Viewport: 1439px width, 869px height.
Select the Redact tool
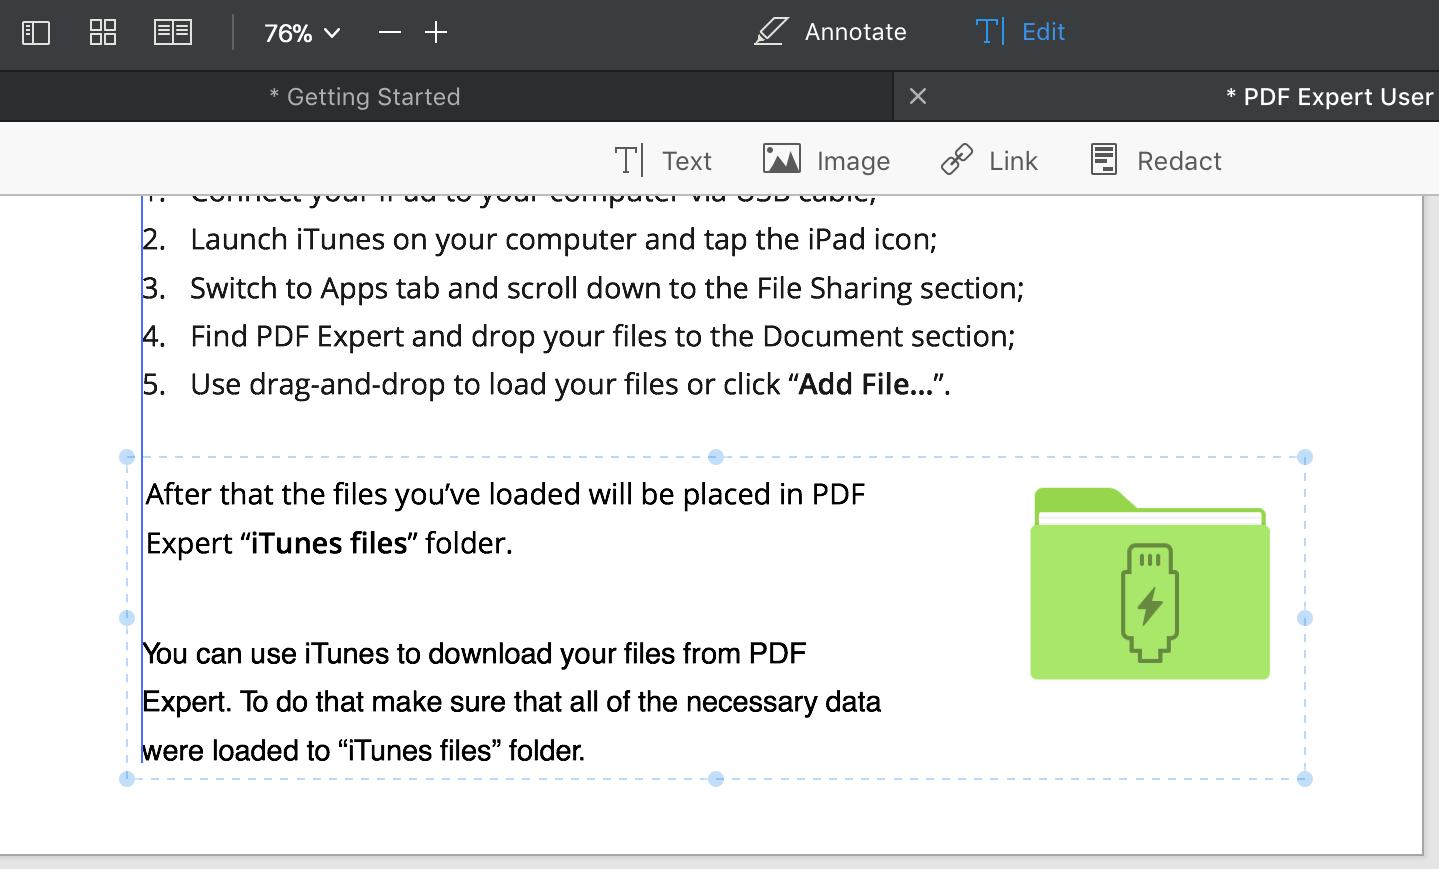coord(1156,161)
